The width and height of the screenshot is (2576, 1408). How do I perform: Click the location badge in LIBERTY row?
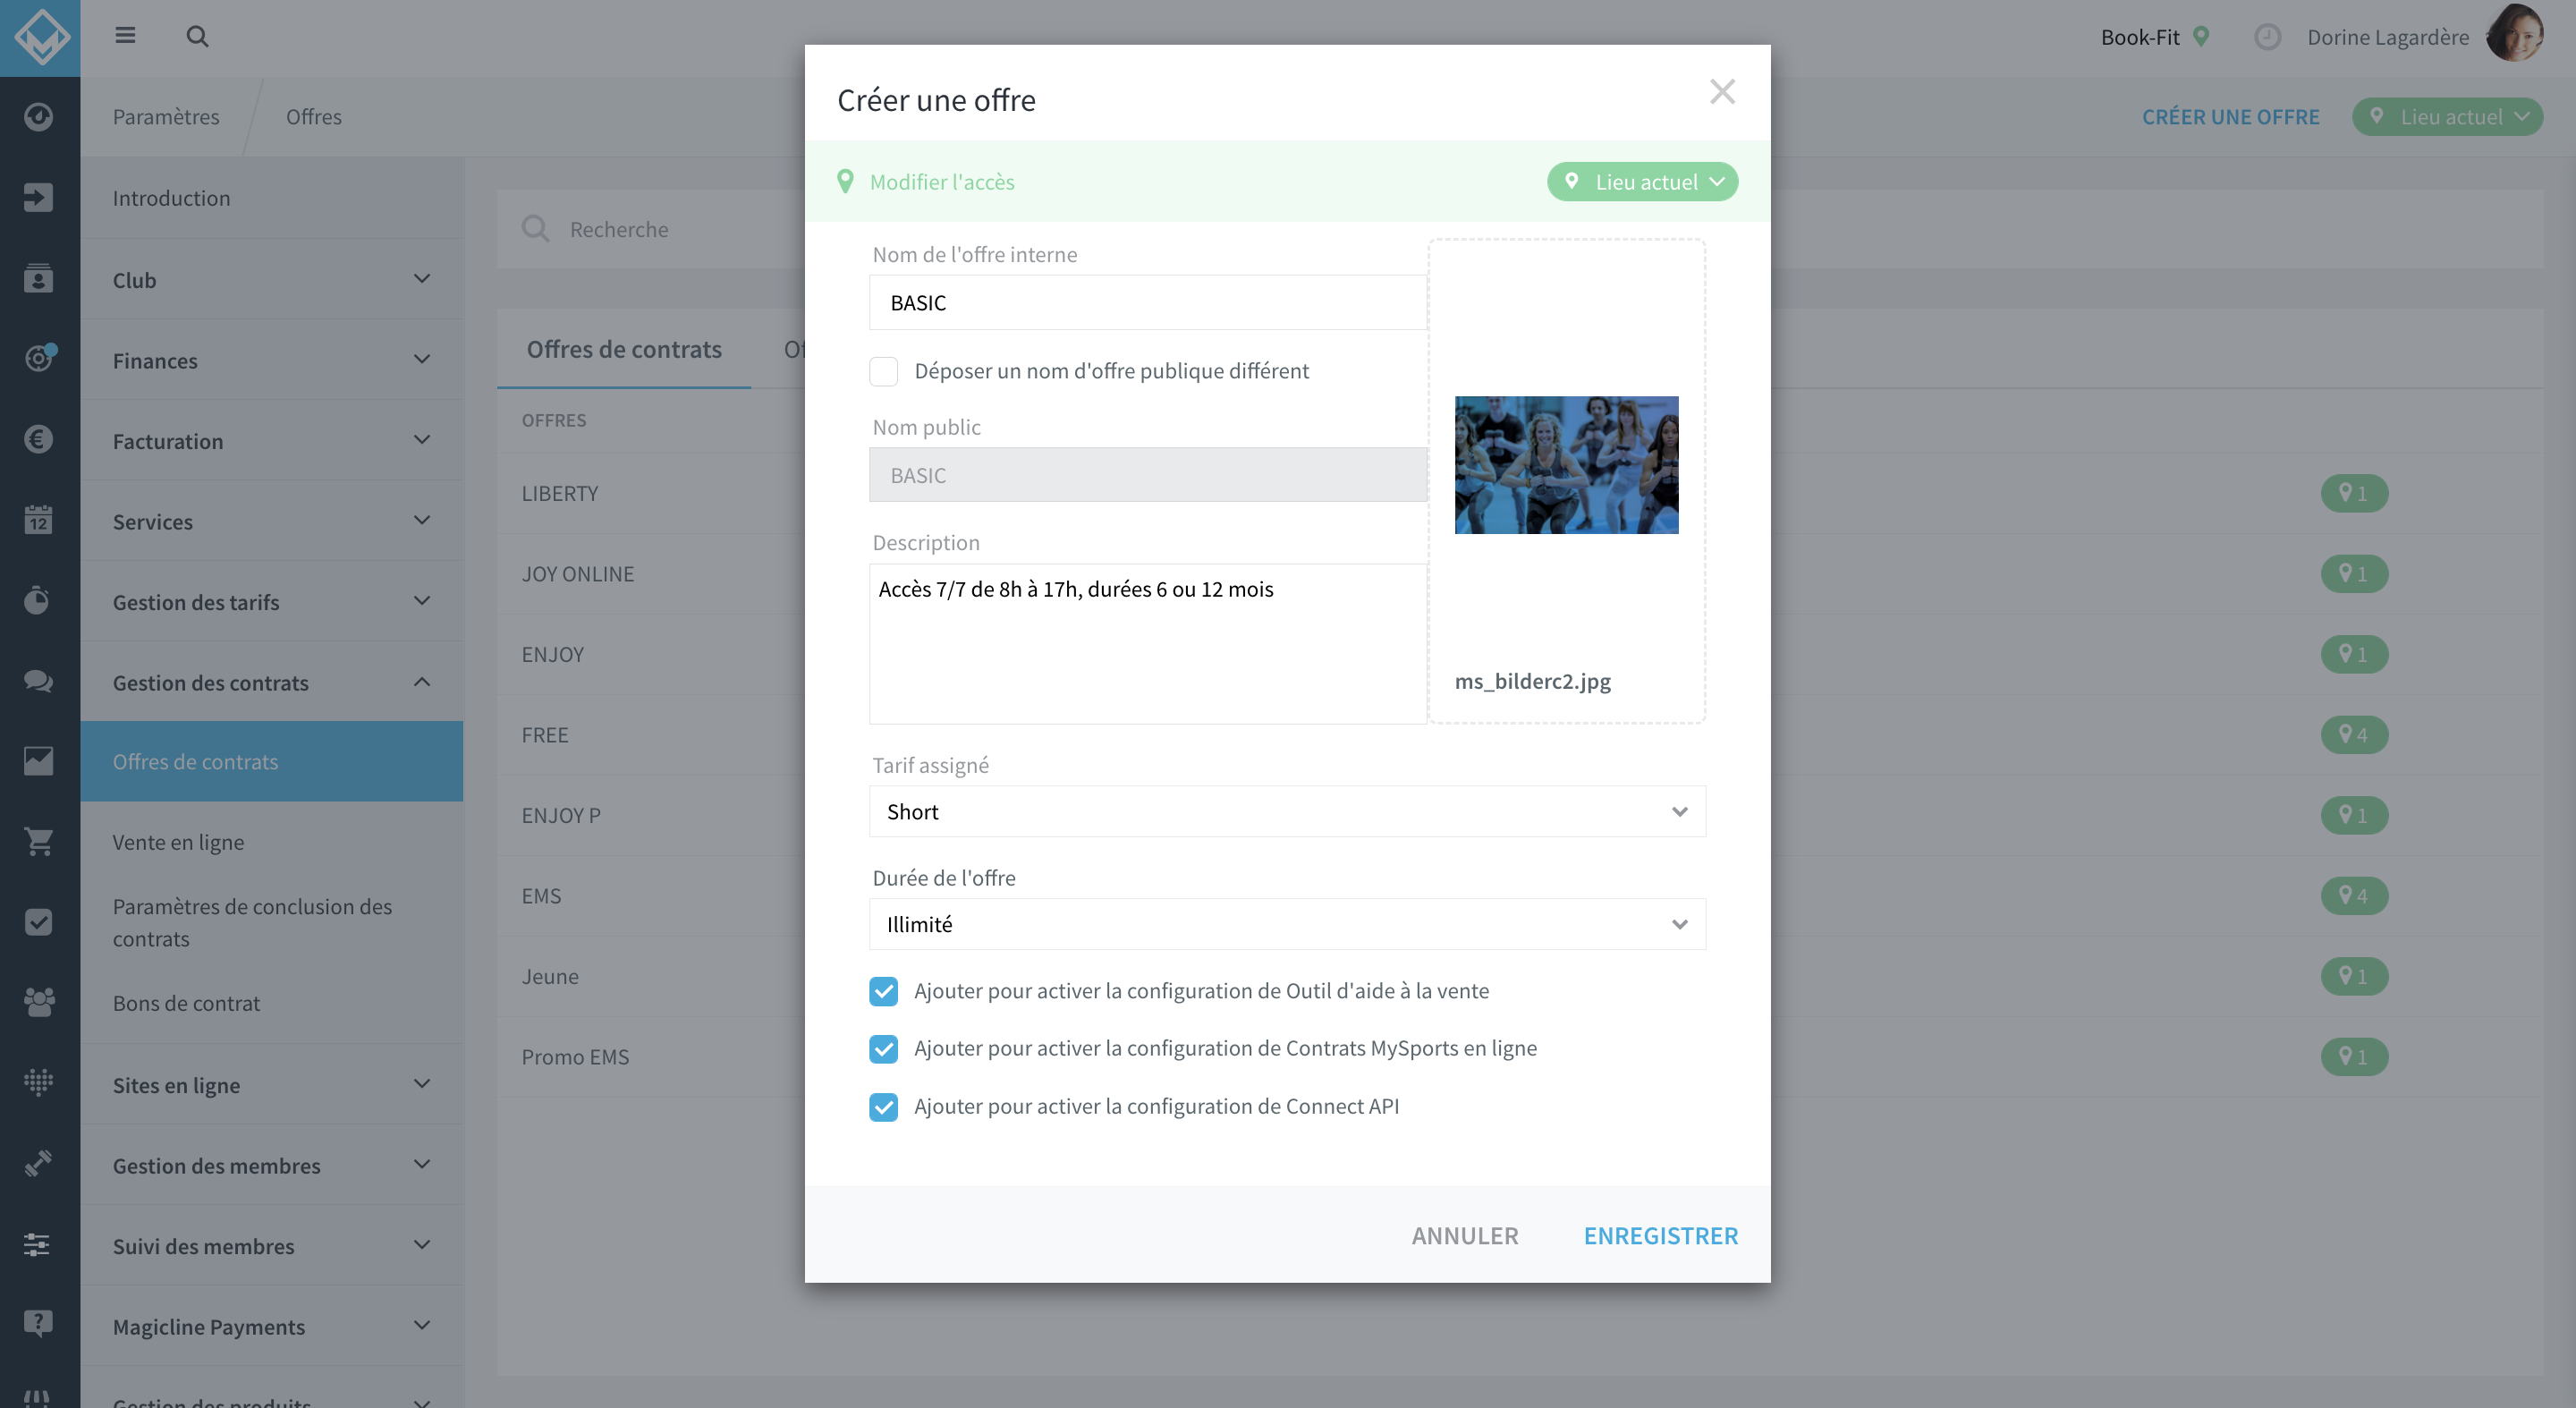[x=2354, y=493]
